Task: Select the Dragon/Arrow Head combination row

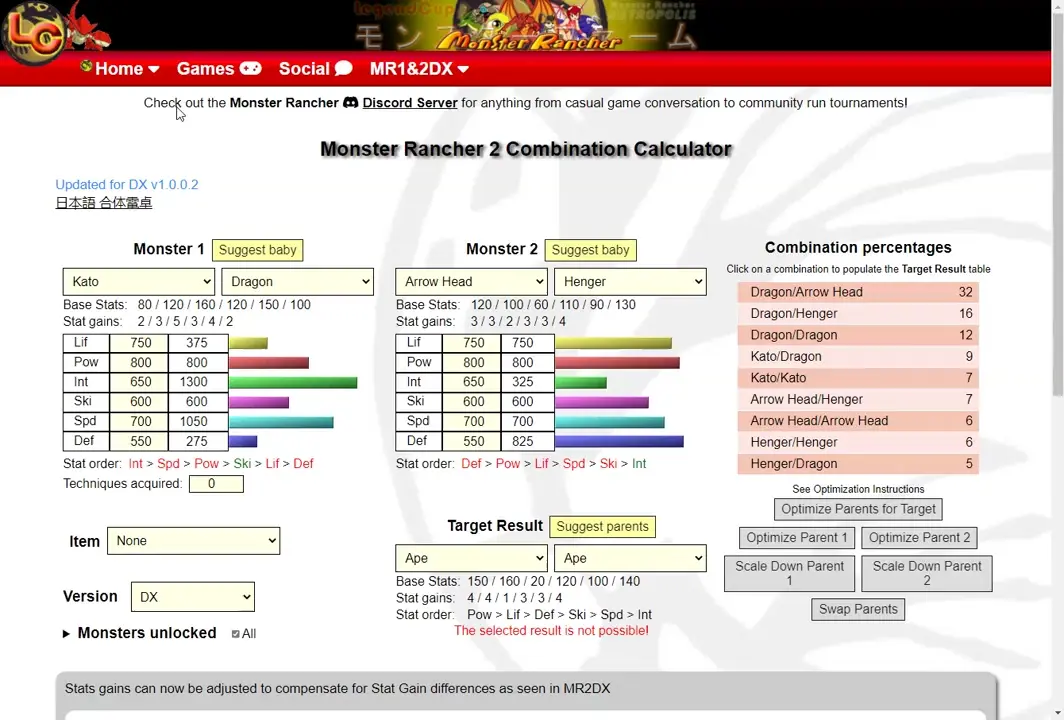Action: coord(857,292)
